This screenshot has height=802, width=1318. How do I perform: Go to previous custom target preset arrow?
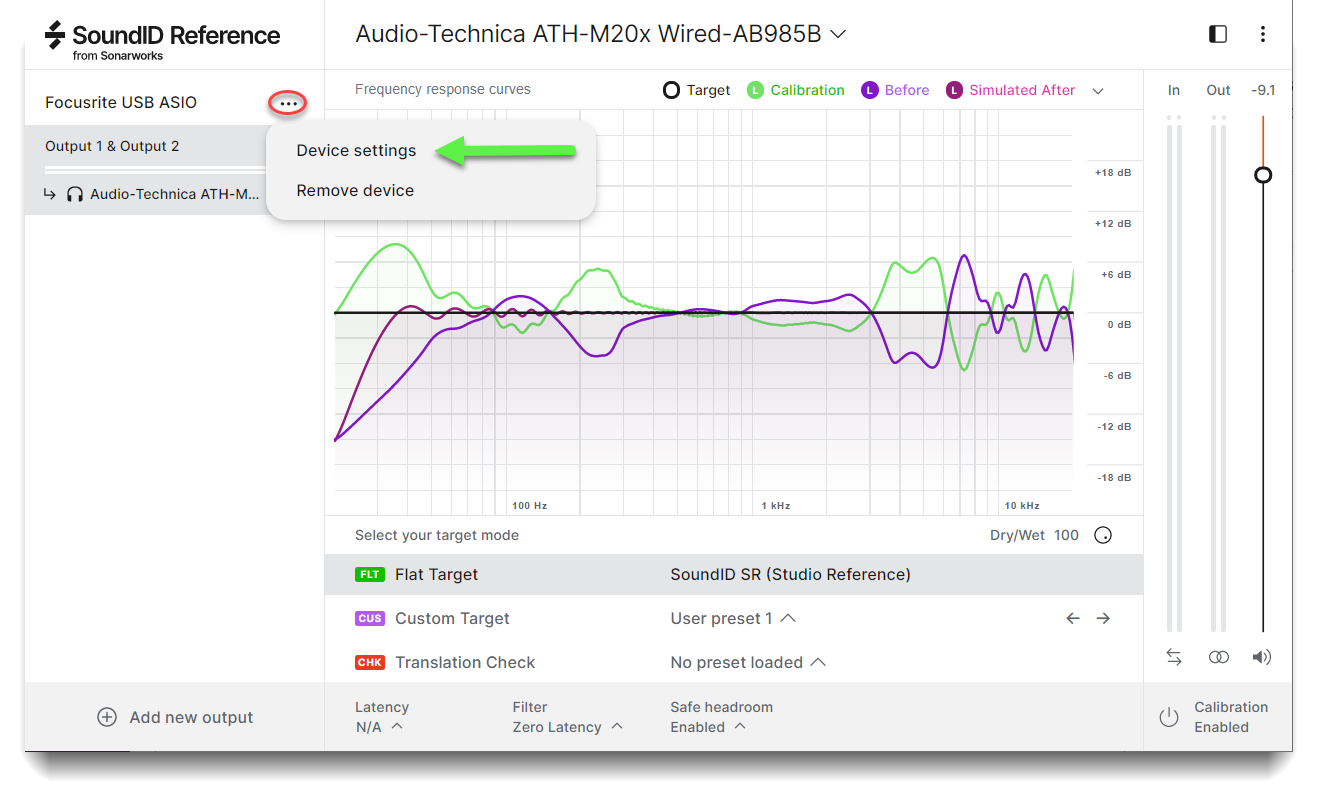[1073, 619]
